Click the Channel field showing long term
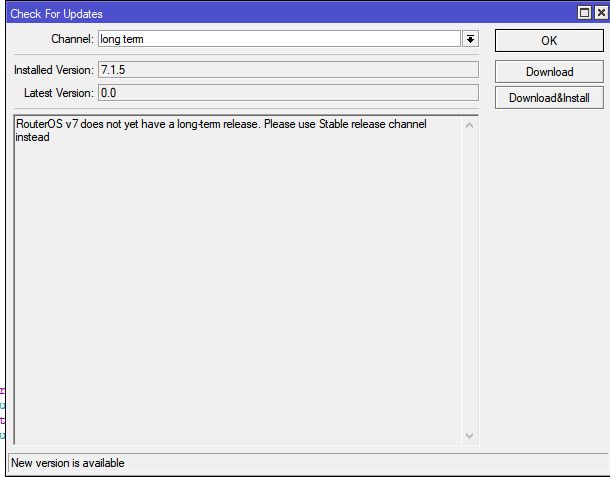Screen dimensions: 610x477 point(279,39)
